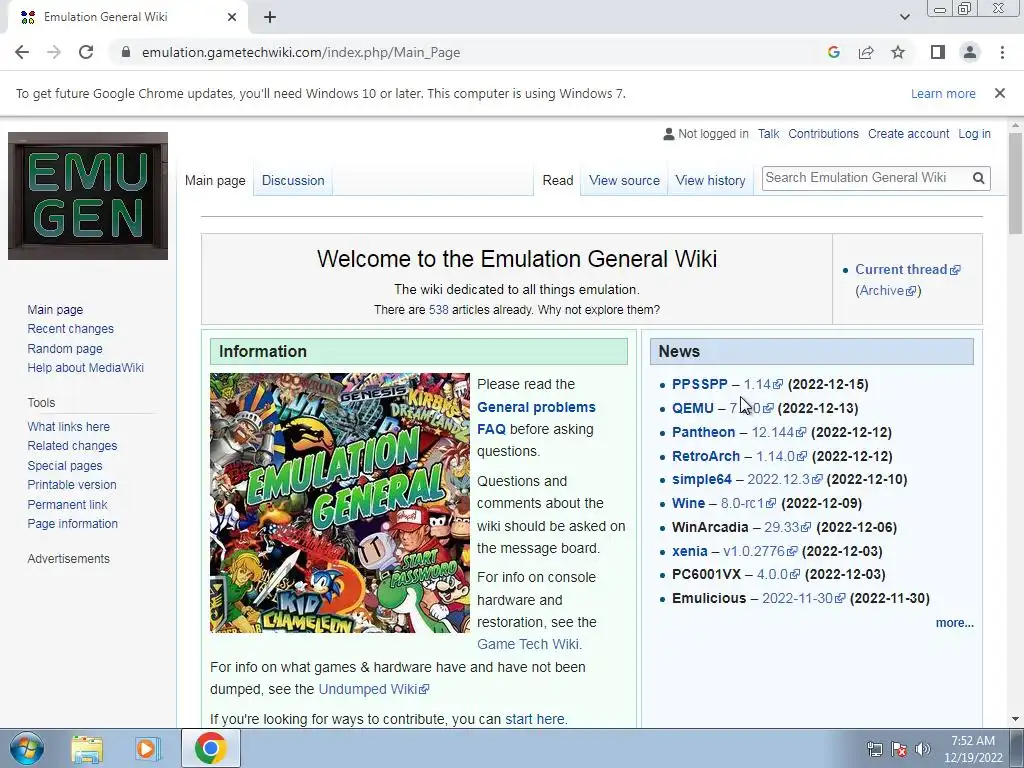Click Create account
This screenshot has width=1024, height=768.
point(908,134)
